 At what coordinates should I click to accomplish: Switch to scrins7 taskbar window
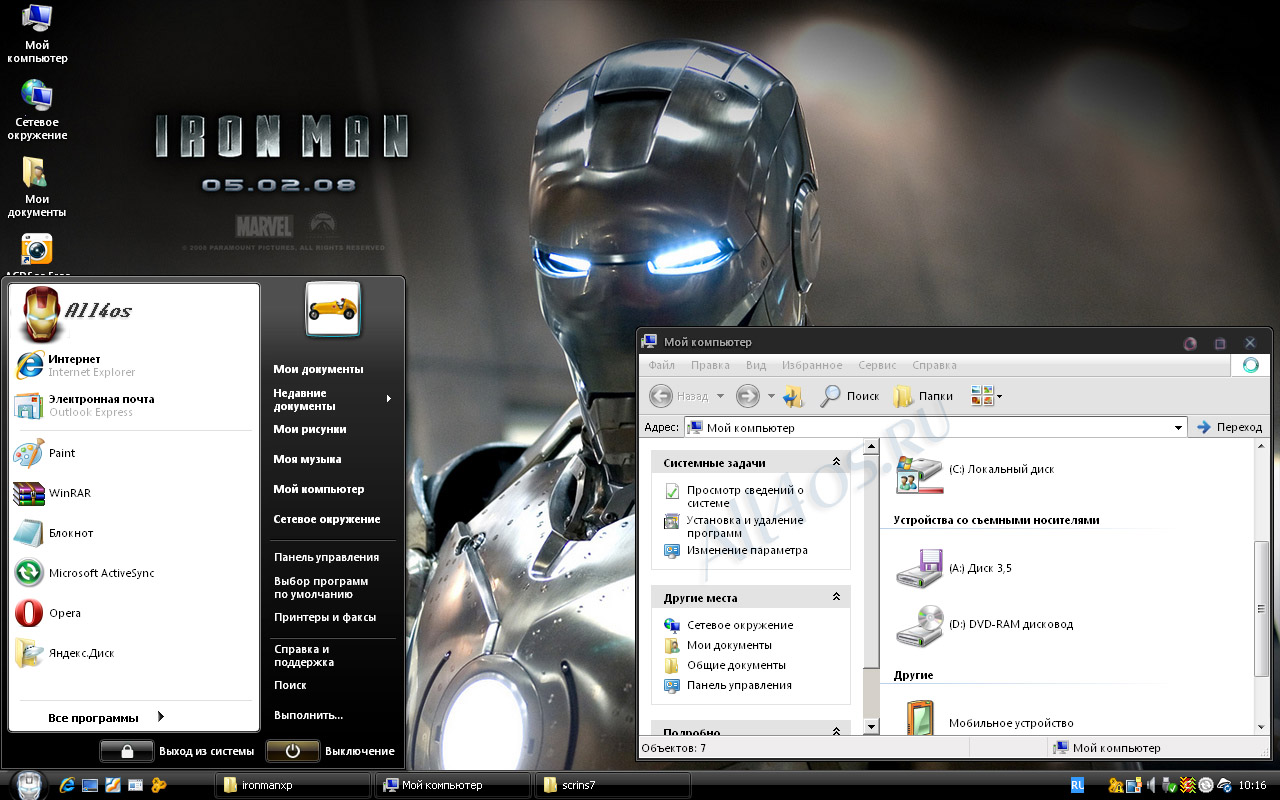click(613, 785)
